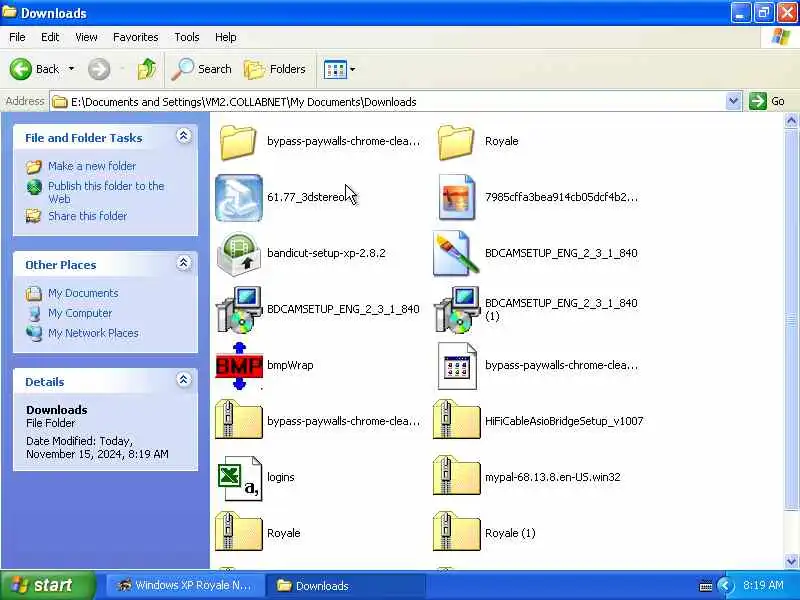
Task: Select the bandicut-setup-xp-2.8.2 icon
Action: [239, 254]
